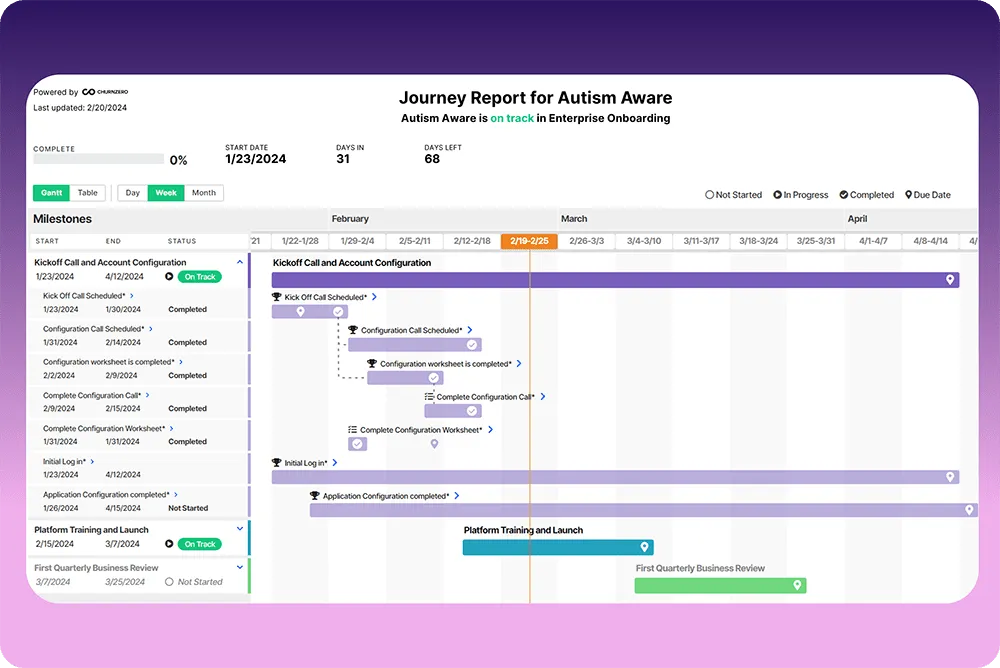
Task: Click the due date pin on the Platform Training bar
Action: click(x=644, y=547)
